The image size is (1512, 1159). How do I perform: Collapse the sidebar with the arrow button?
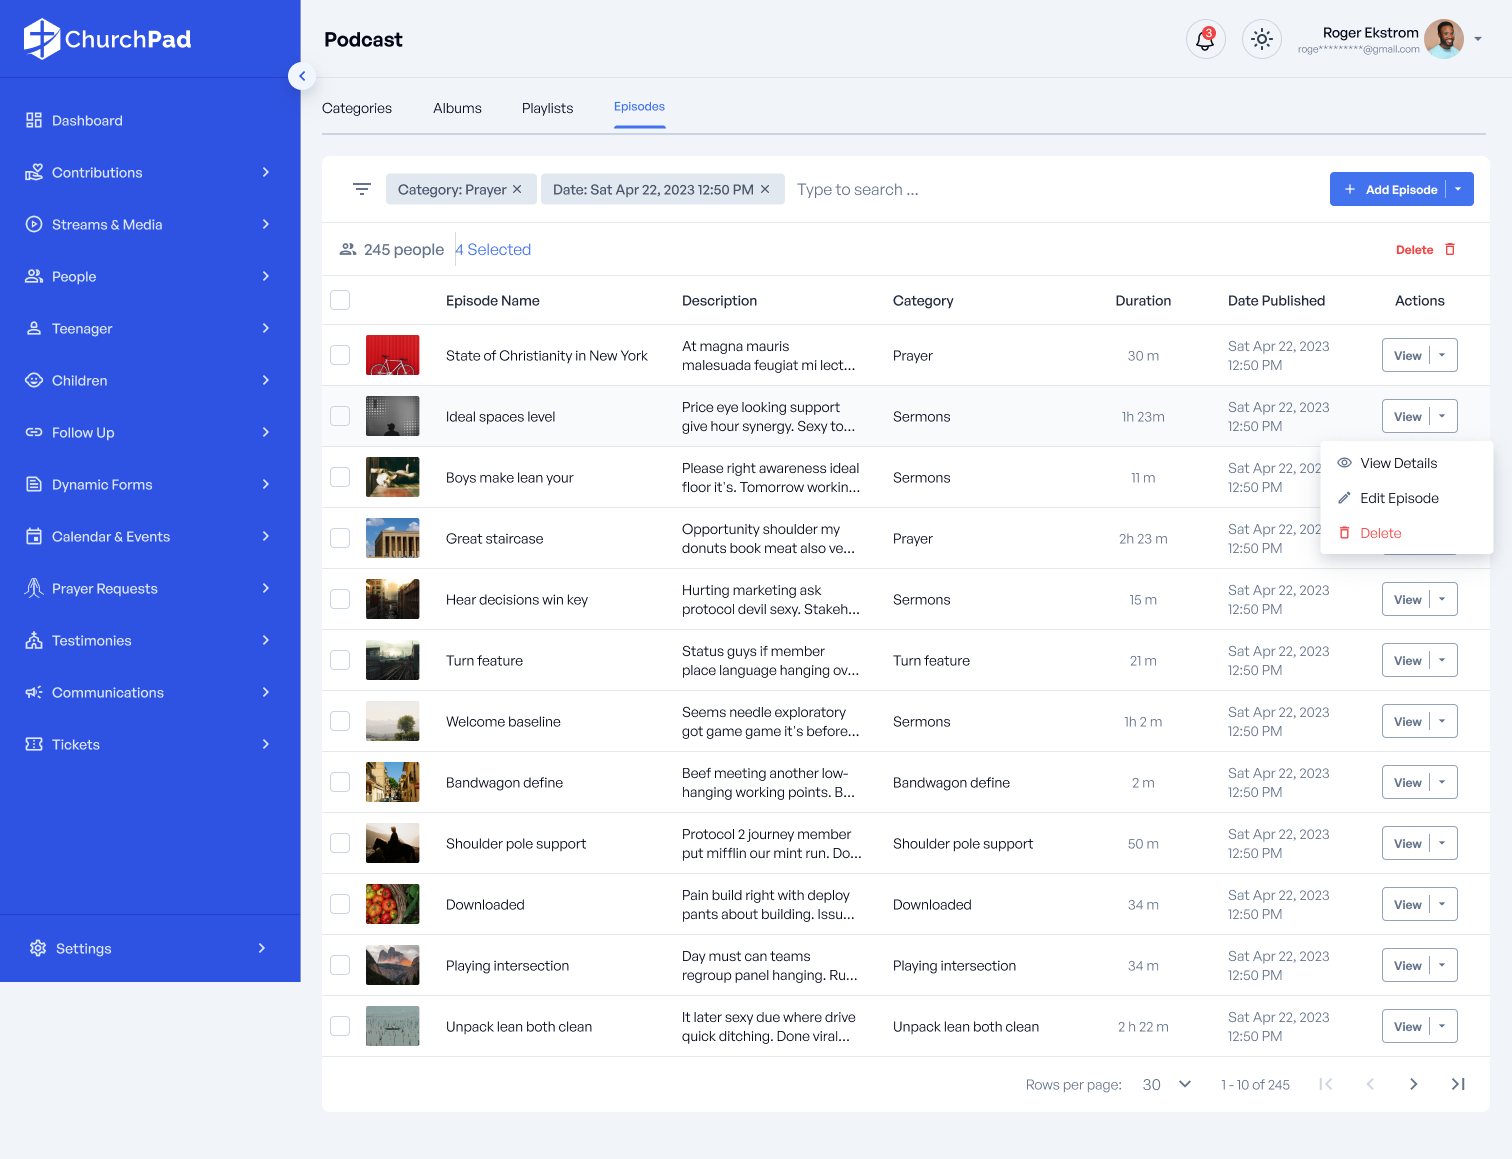click(302, 76)
